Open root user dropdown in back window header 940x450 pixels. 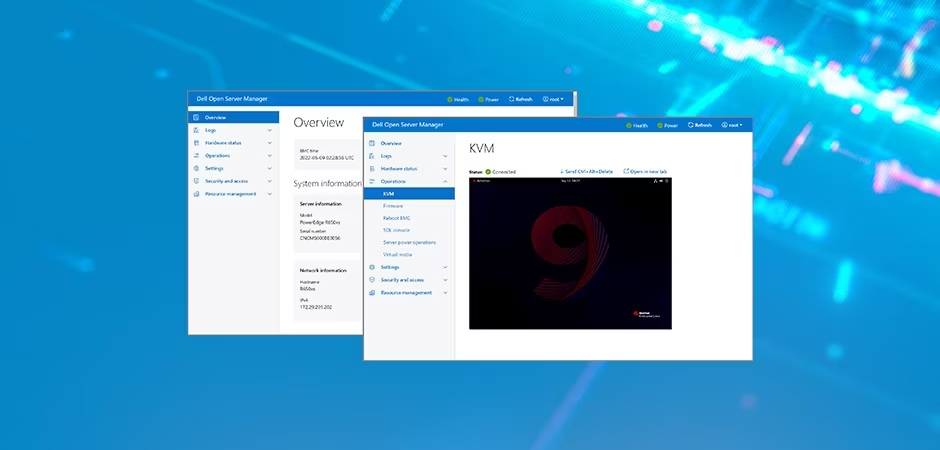(553, 99)
